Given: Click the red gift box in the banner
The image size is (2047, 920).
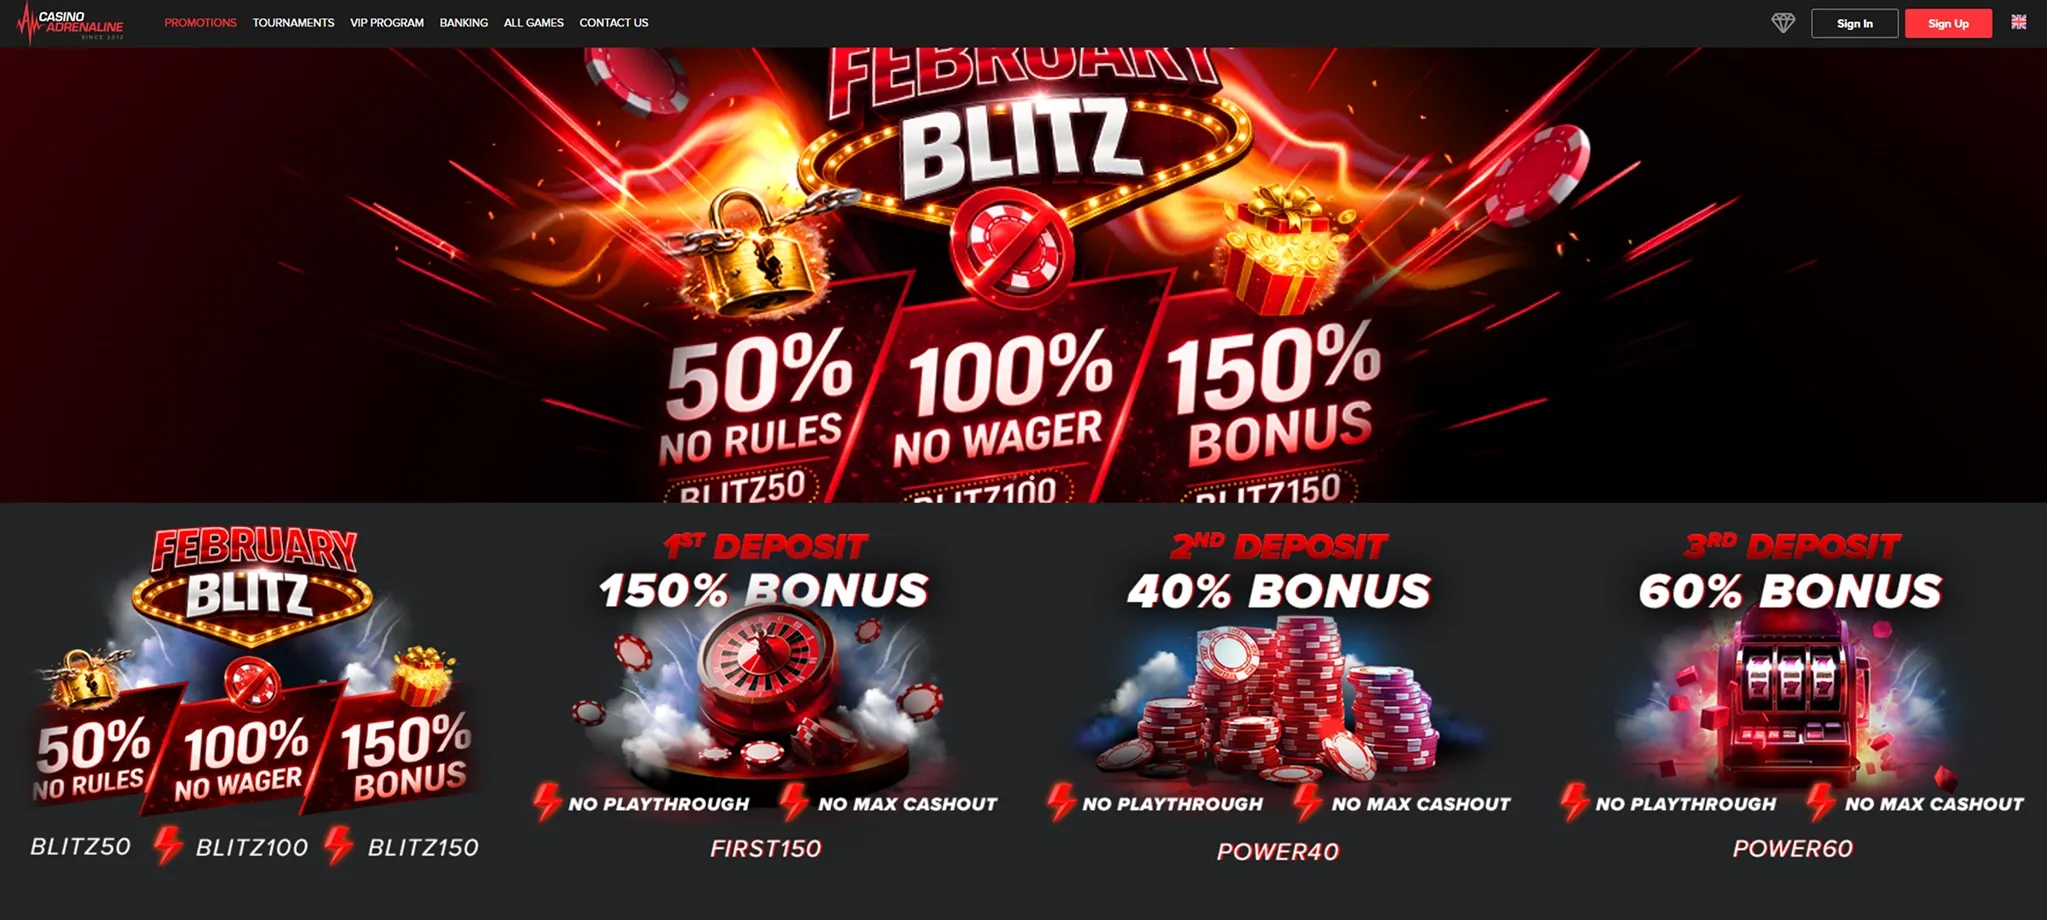Looking at the screenshot, I should 1280,250.
